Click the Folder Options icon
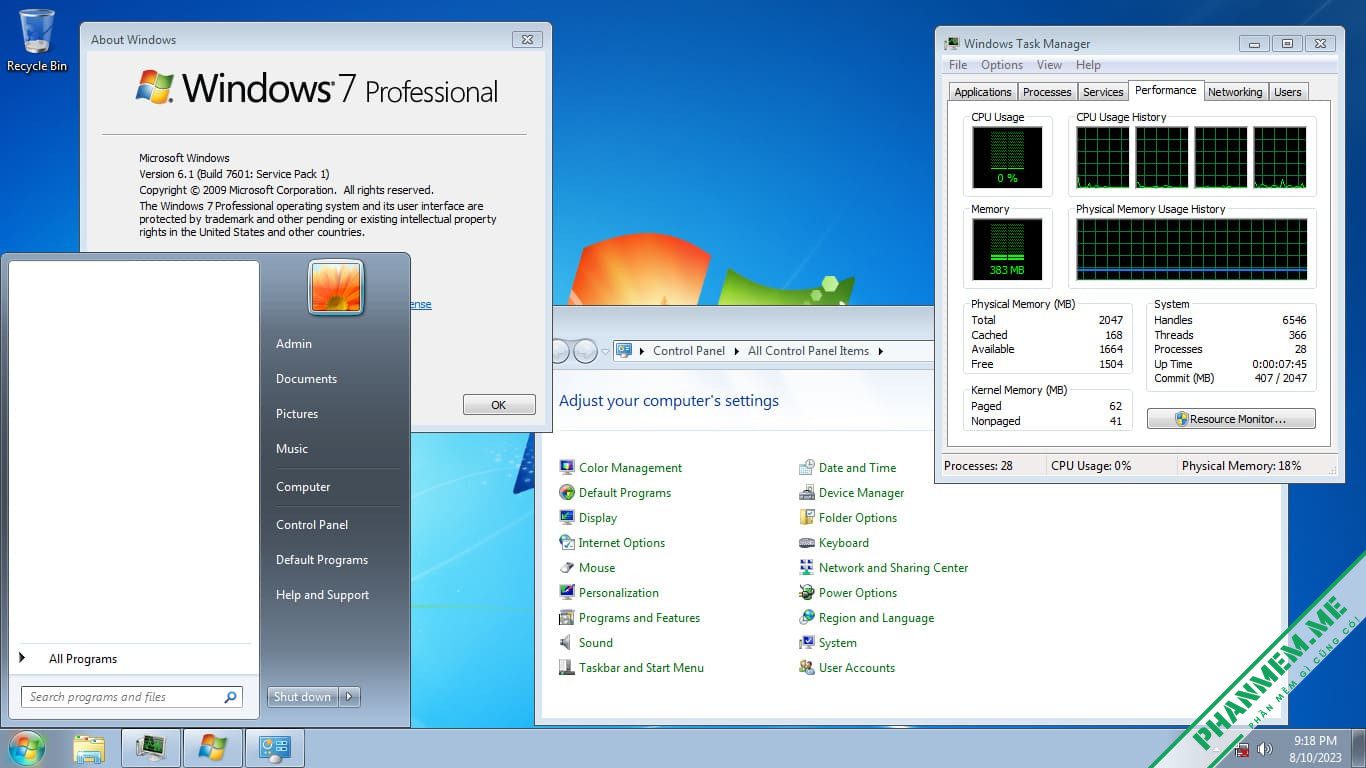This screenshot has width=1366, height=768. 807,518
